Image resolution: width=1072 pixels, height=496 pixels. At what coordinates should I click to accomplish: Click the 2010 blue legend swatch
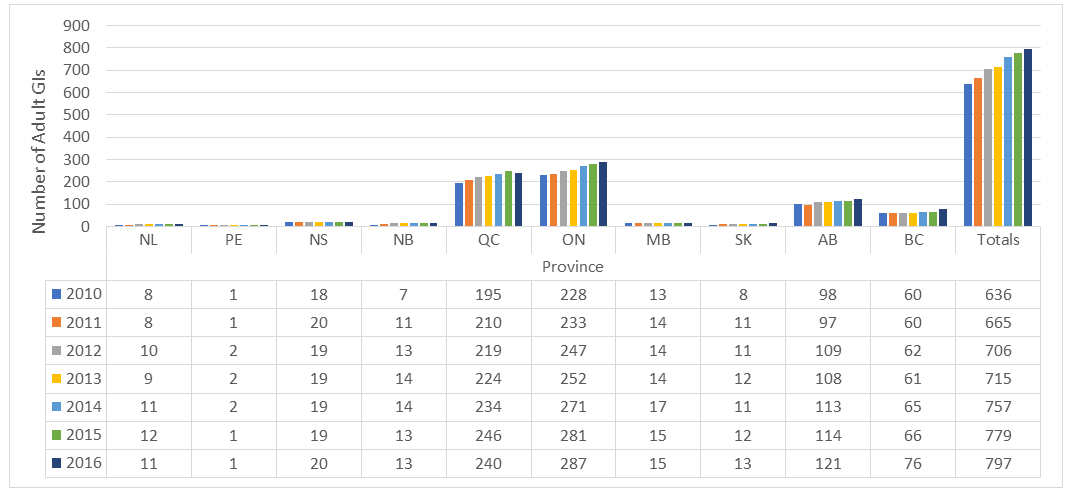[x=57, y=294]
